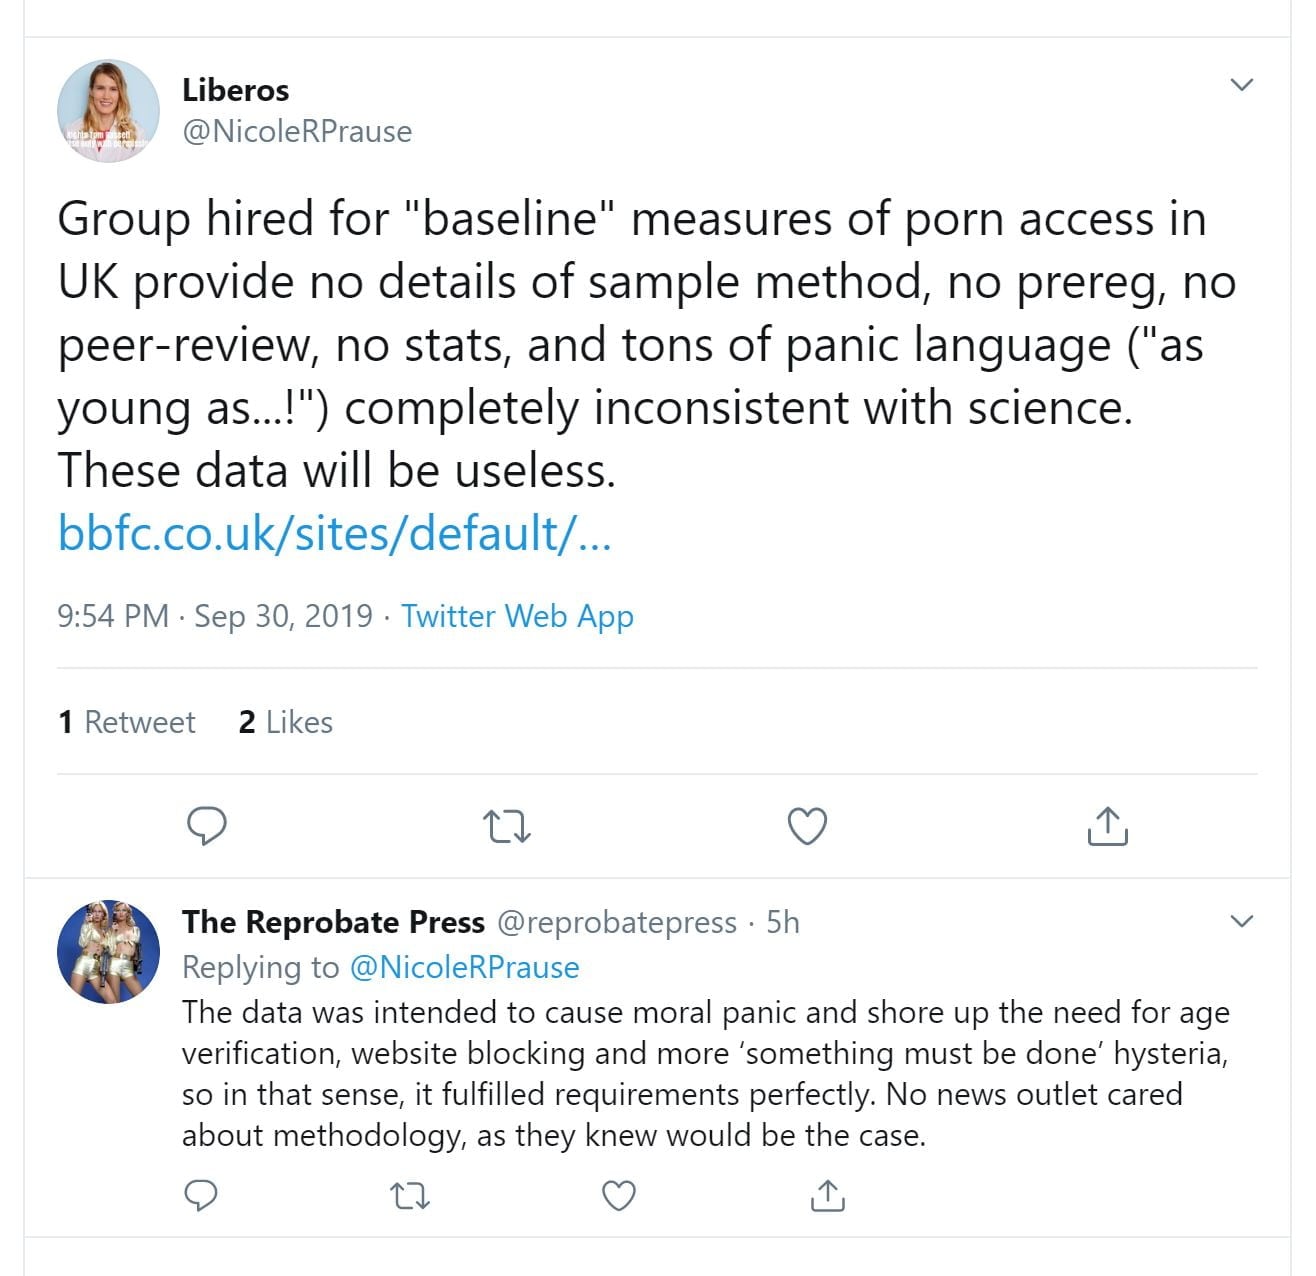This screenshot has width=1316, height=1276.
Task: Share The Reprobate Press reply
Action: coord(827,1195)
